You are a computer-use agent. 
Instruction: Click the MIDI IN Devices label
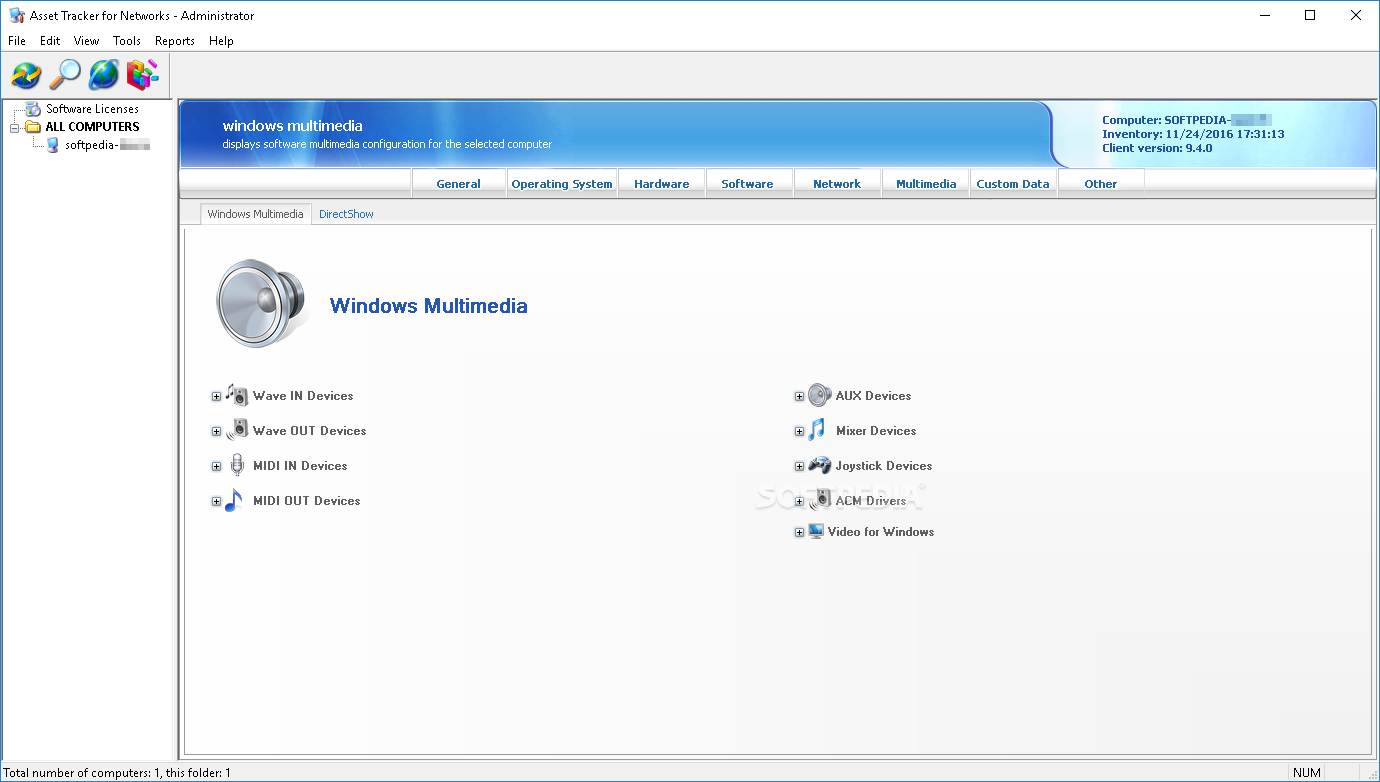coord(300,466)
